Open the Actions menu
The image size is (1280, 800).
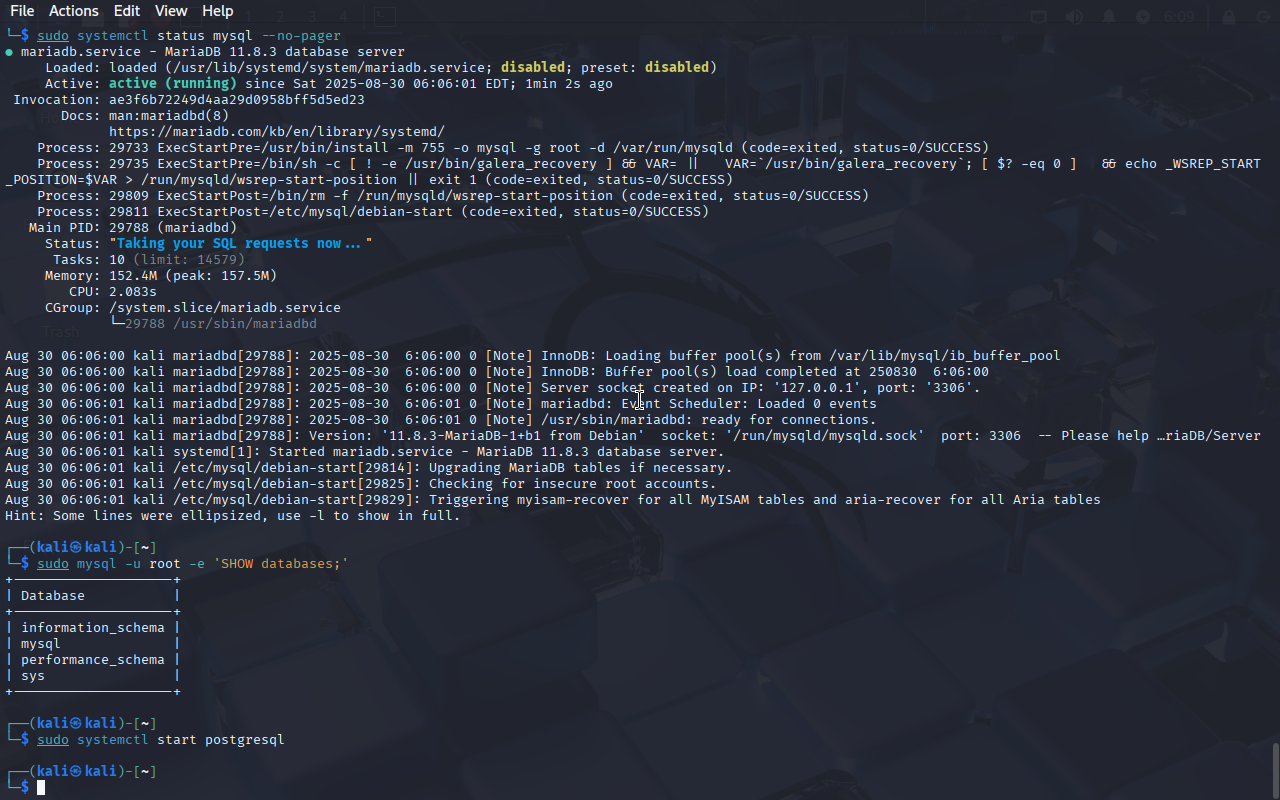click(74, 11)
